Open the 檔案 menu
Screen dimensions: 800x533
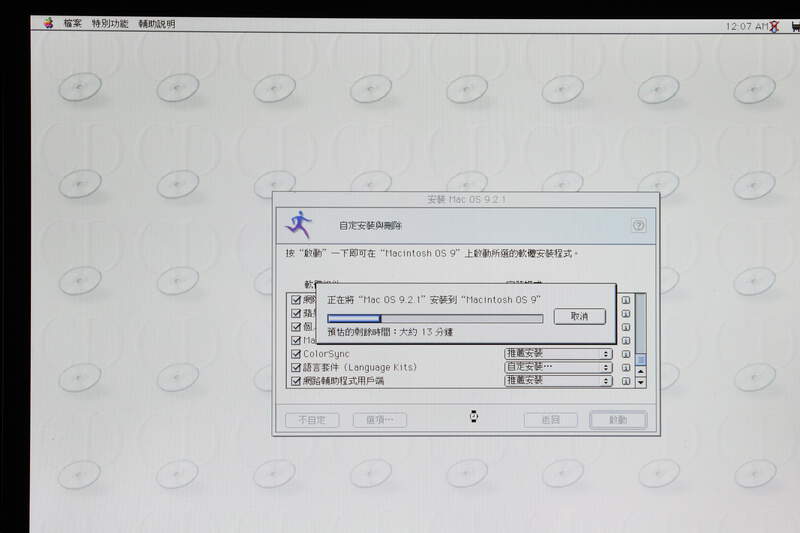(x=72, y=23)
